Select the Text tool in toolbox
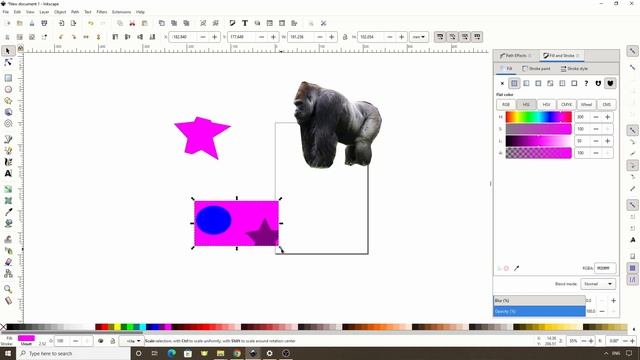This screenshot has height=360, width=640. click(x=8, y=173)
